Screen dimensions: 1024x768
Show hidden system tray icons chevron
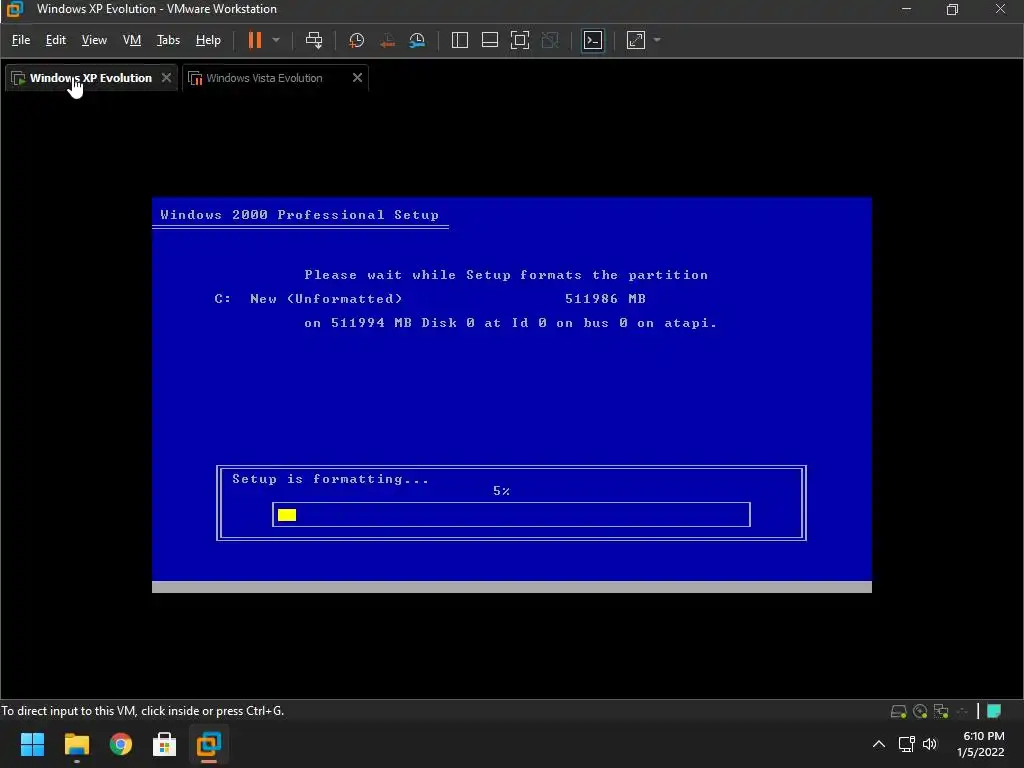pyautogui.click(x=879, y=744)
